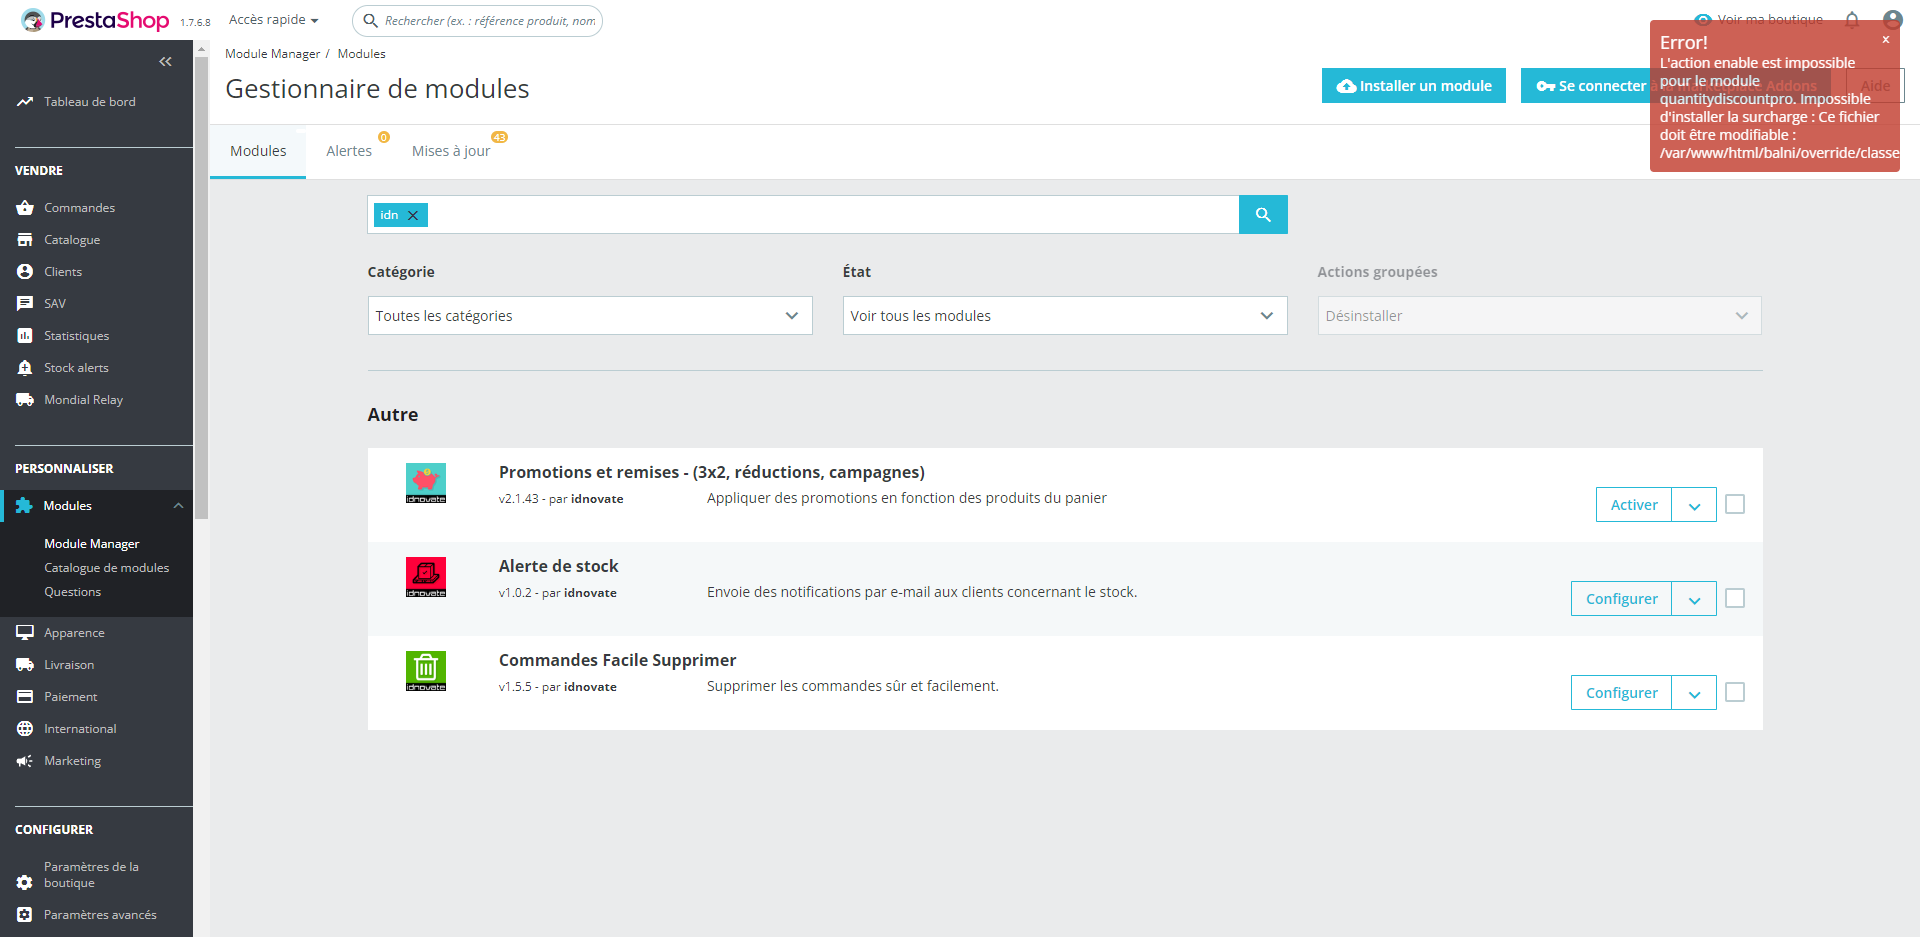Click the Catalogue store icon
Viewport: 1920px width, 937px height.
(x=25, y=240)
